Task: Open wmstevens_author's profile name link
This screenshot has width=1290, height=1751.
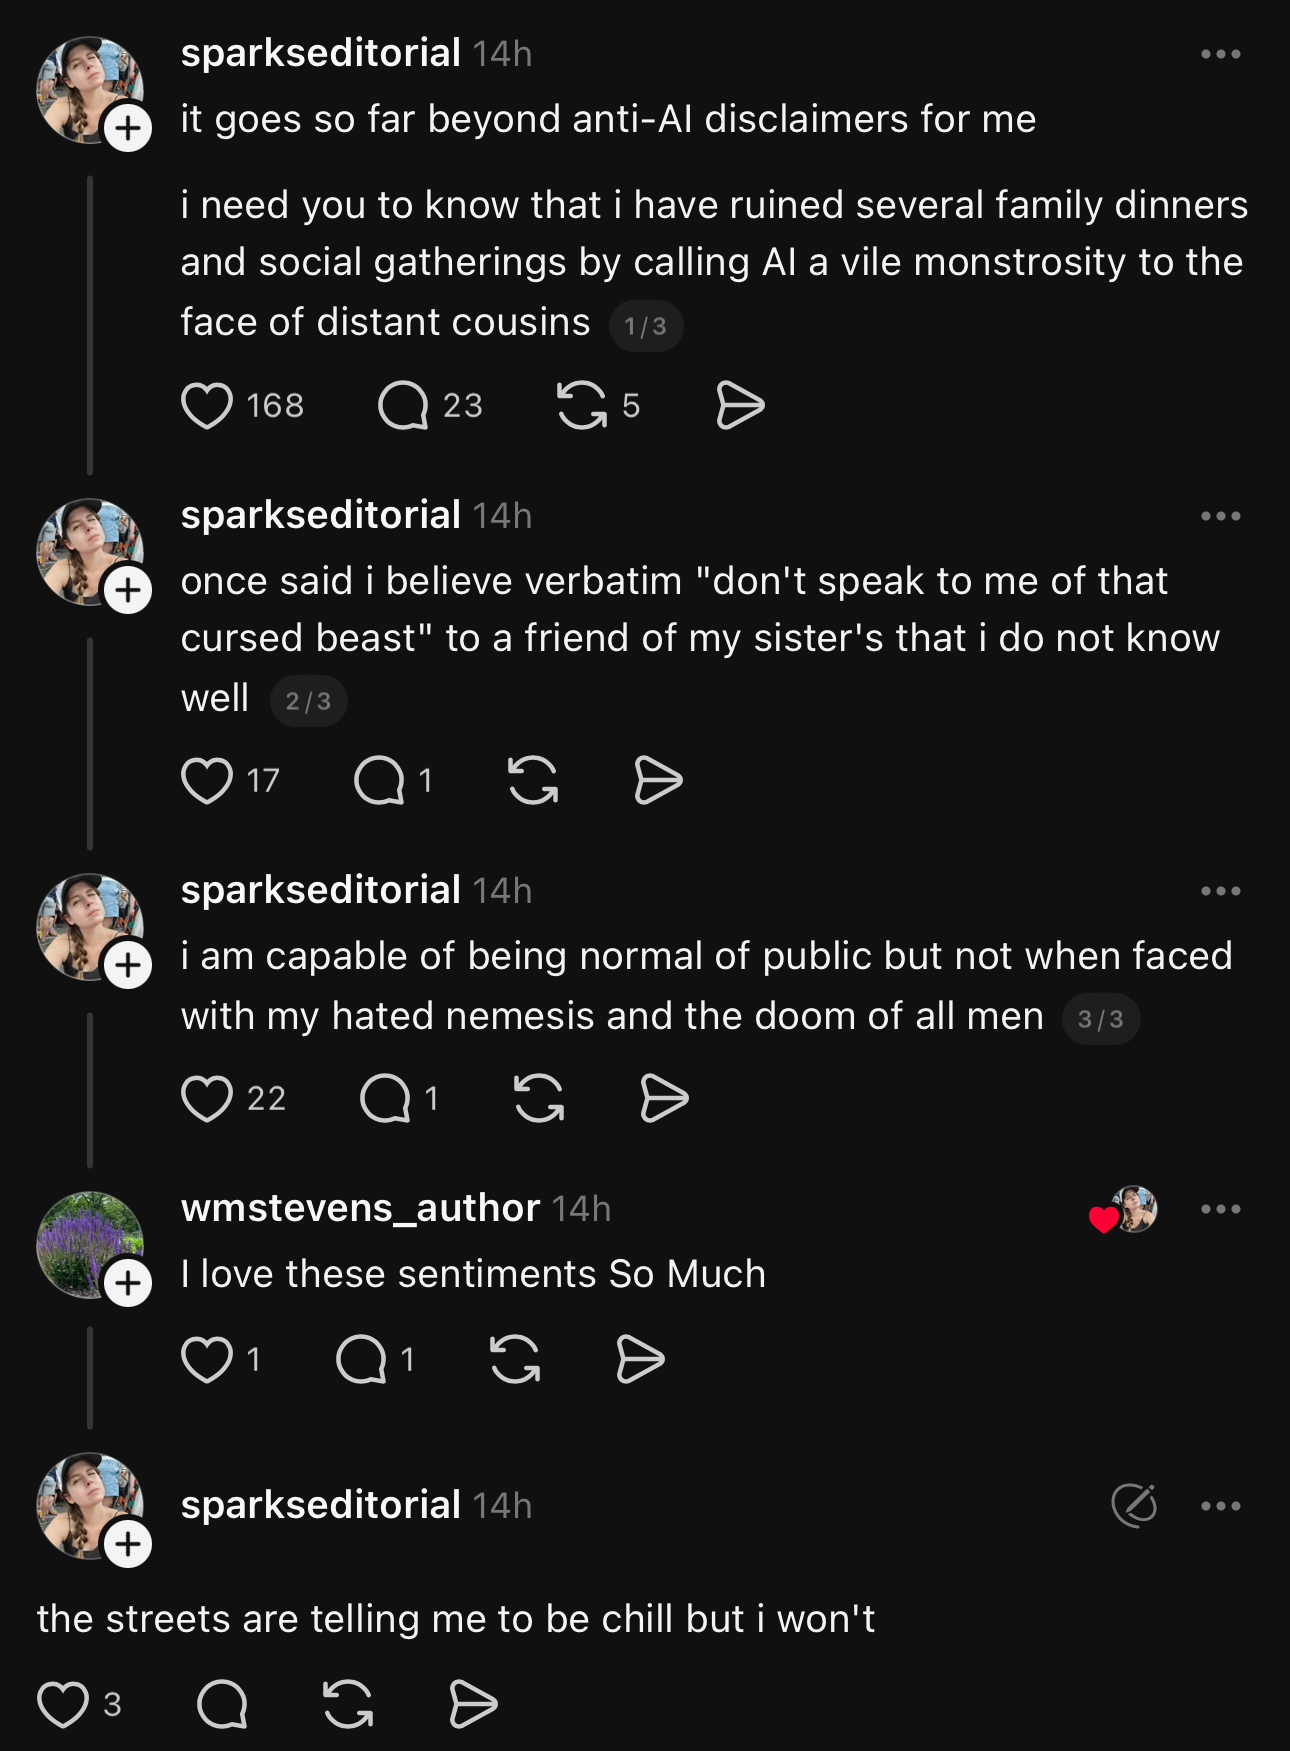Action: tap(360, 1208)
